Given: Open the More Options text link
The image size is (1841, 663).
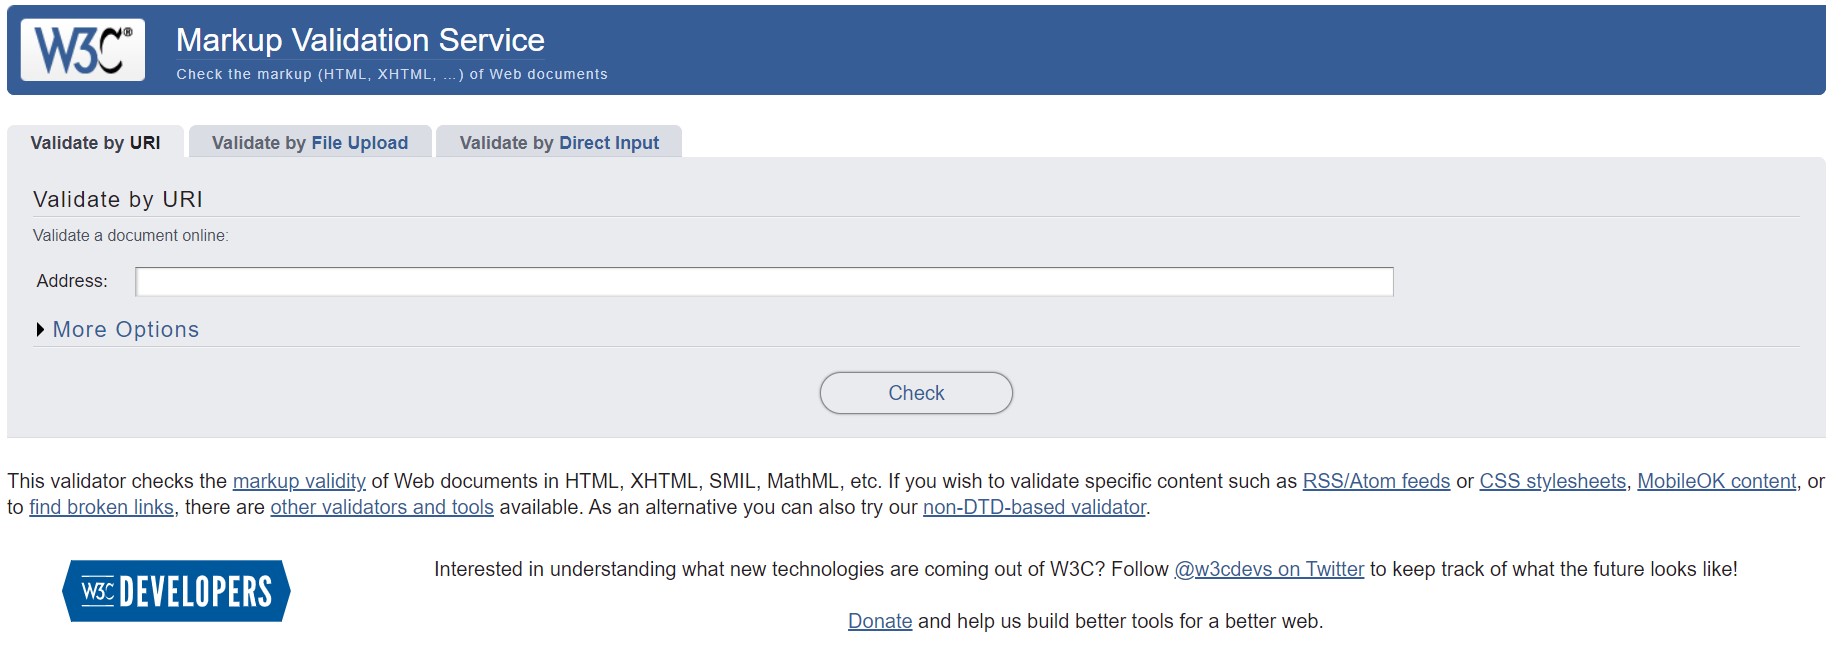Looking at the screenshot, I should pyautogui.click(x=126, y=330).
